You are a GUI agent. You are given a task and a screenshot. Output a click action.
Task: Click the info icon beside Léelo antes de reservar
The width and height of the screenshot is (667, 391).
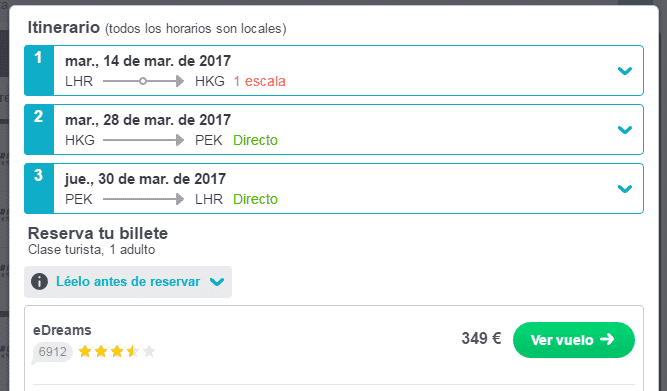click(39, 282)
